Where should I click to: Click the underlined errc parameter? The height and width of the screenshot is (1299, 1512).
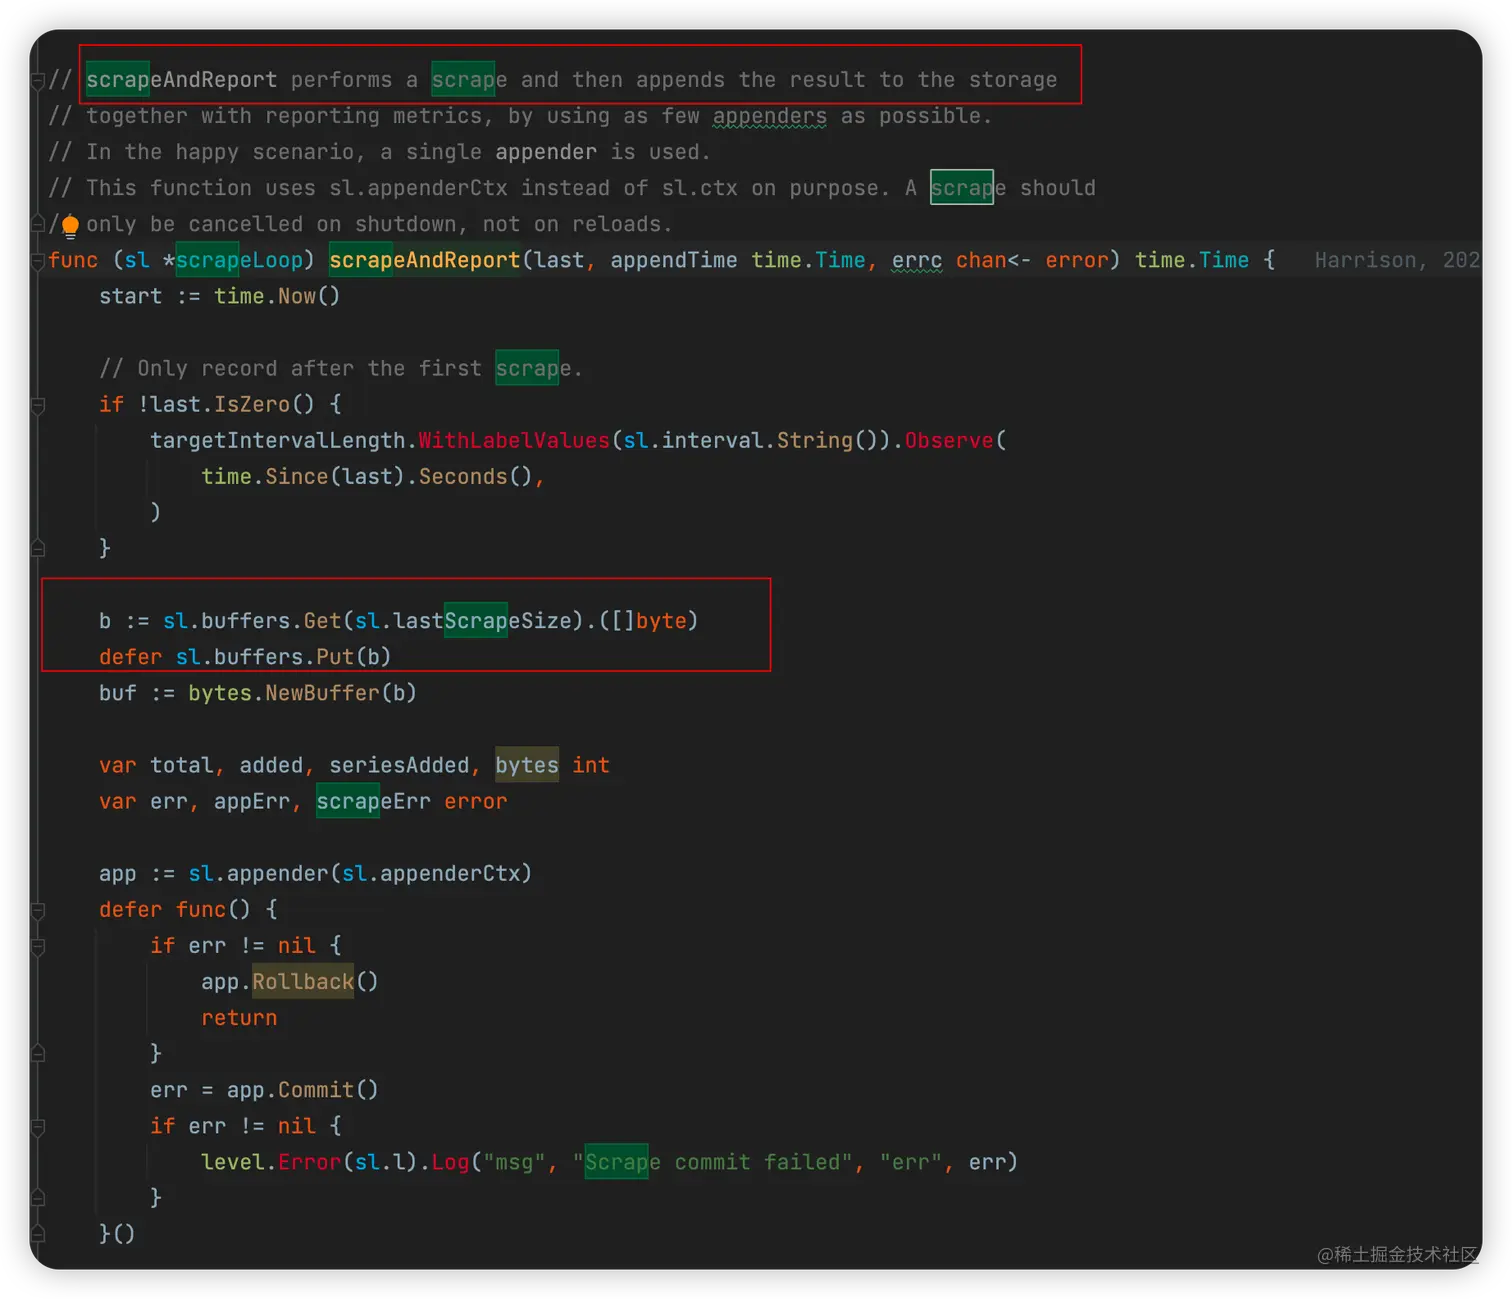click(x=917, y=261)
